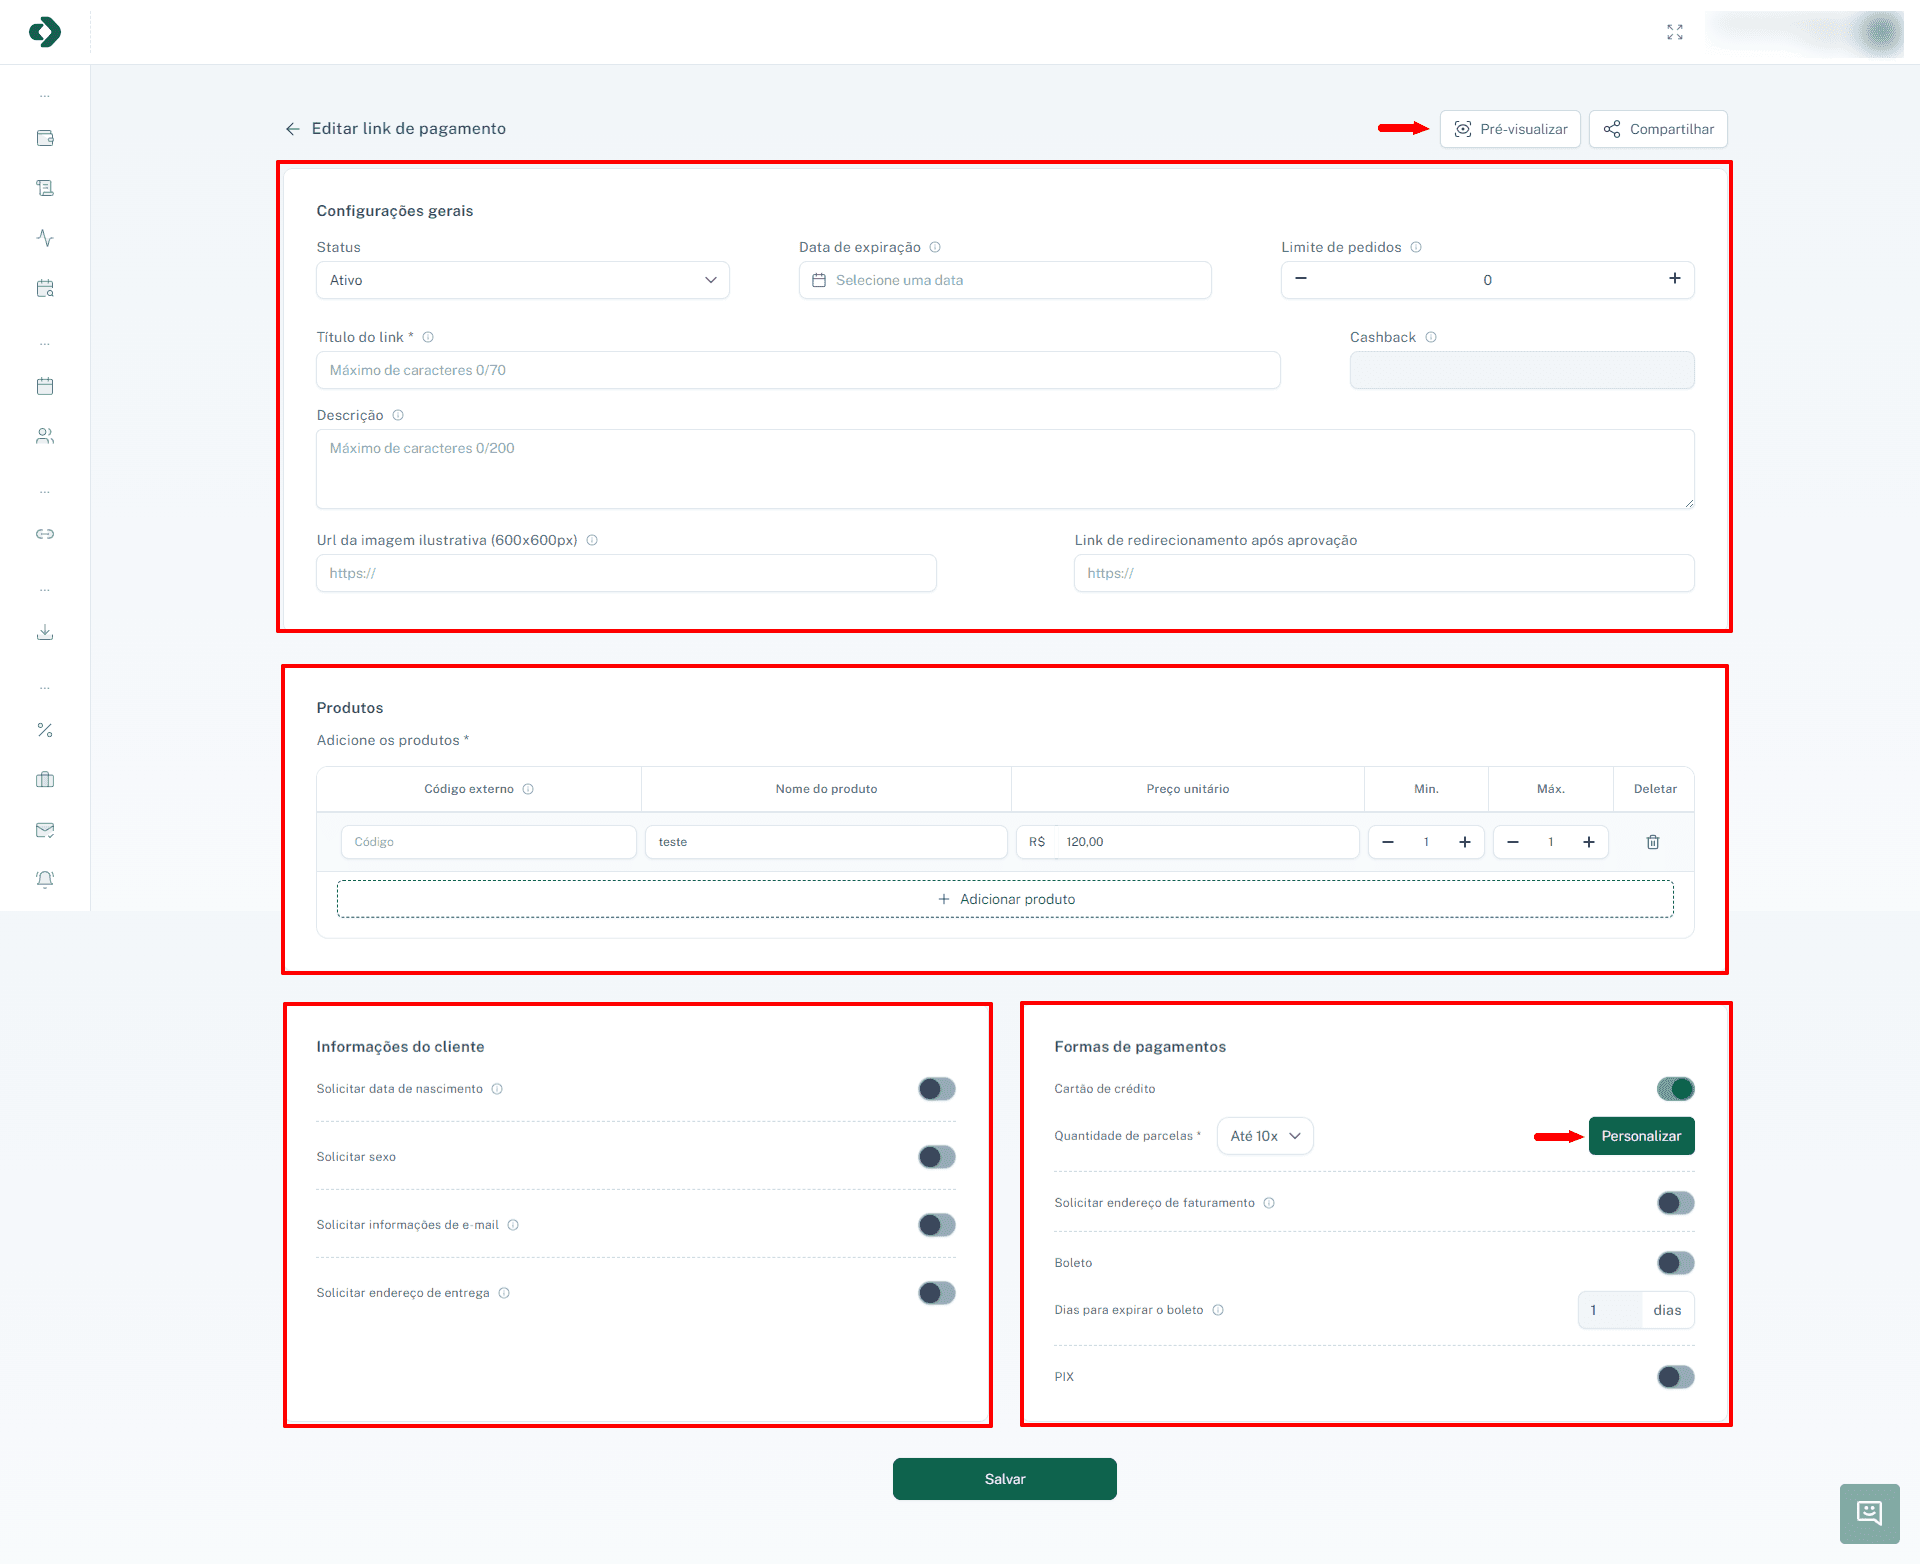This screenshot has width=1920, height=1564.
Task: Enable Solicitar data de nascimento toggle
Action: pos(936,1089)
